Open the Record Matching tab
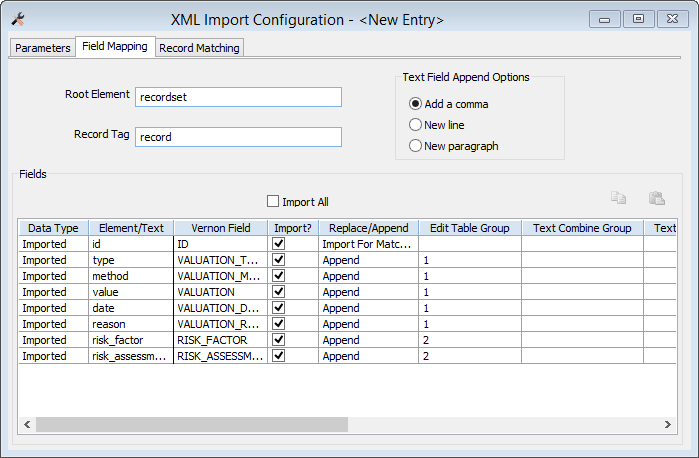Image resolution: width=699 pixels, height=458 pixels. [x=199, y=48]
